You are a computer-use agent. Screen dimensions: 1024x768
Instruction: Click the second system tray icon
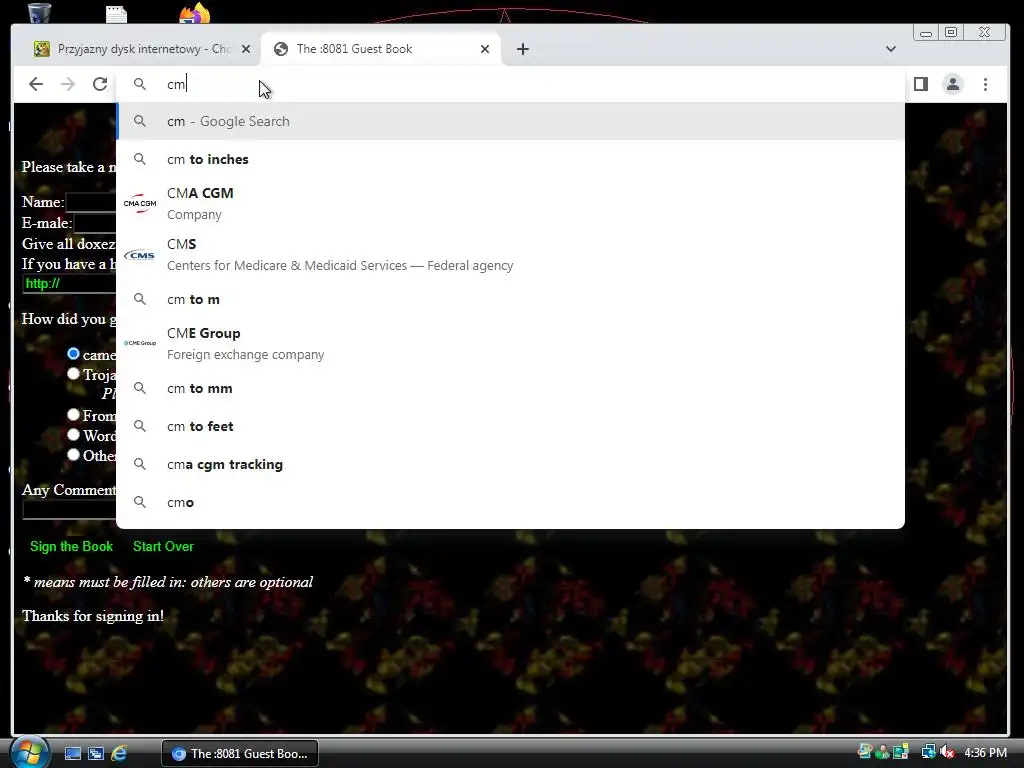pos(883,752)
